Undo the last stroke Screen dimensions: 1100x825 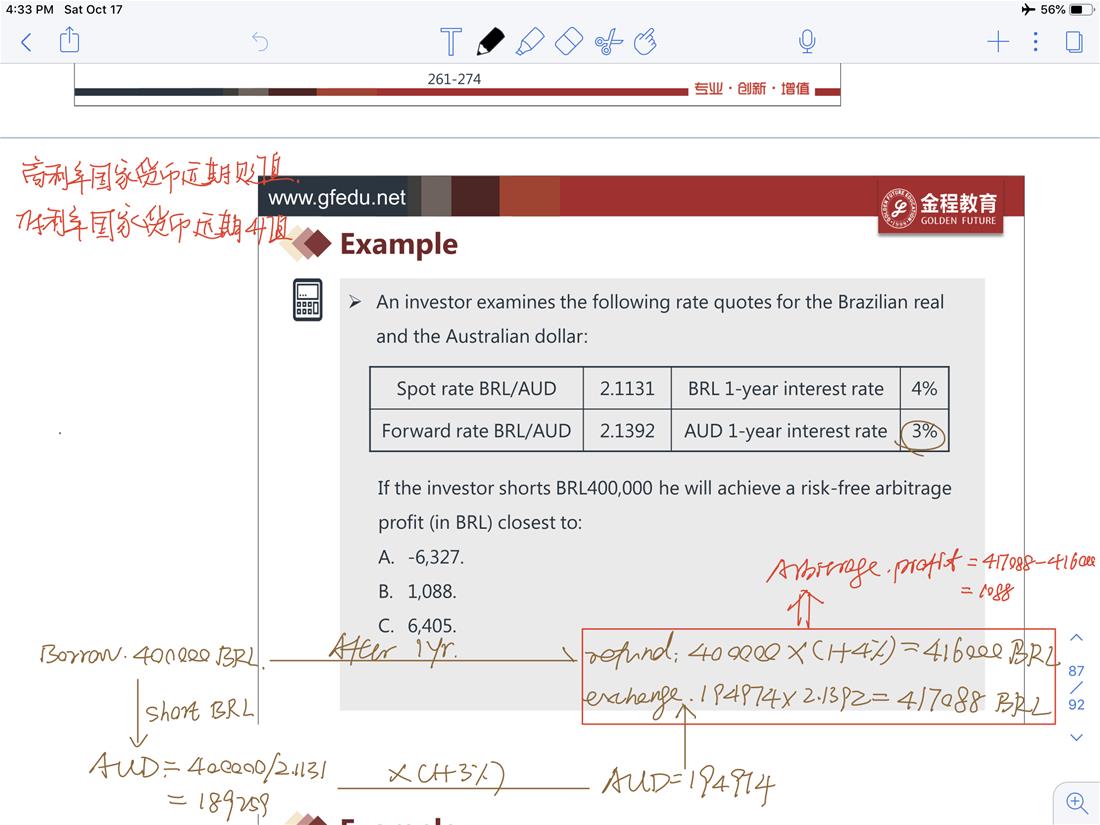click(x=260, y=42)
